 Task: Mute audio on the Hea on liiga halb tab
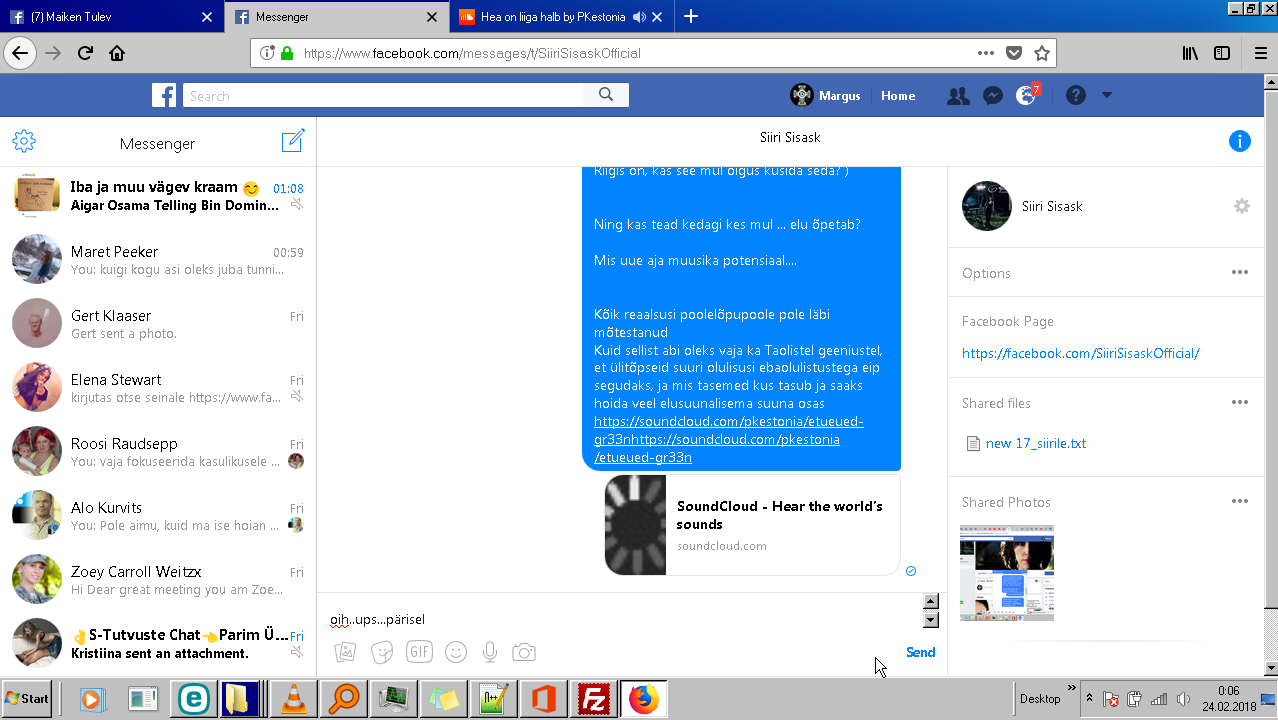[639, 17]
